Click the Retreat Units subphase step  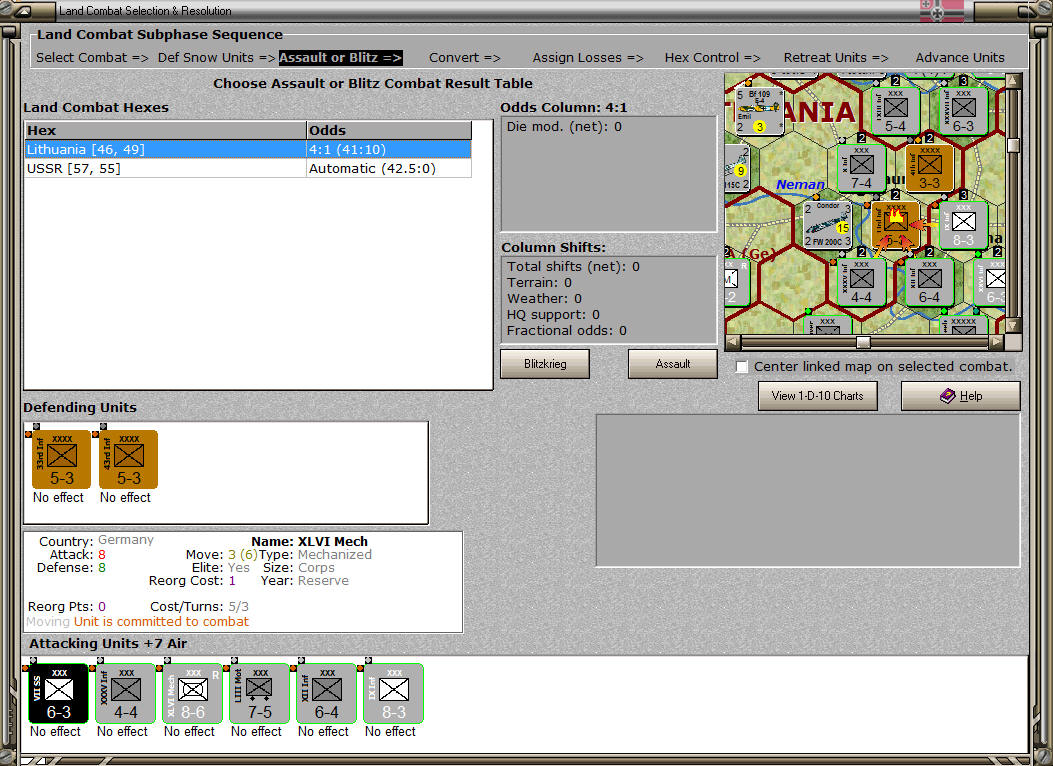(x=835, y=58)
